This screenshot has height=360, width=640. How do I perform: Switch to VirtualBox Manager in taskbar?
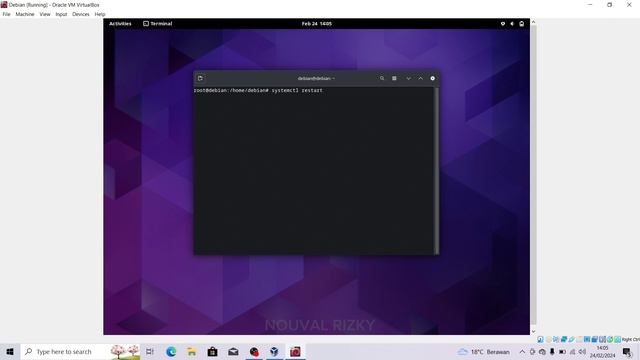tap(275, 351)
